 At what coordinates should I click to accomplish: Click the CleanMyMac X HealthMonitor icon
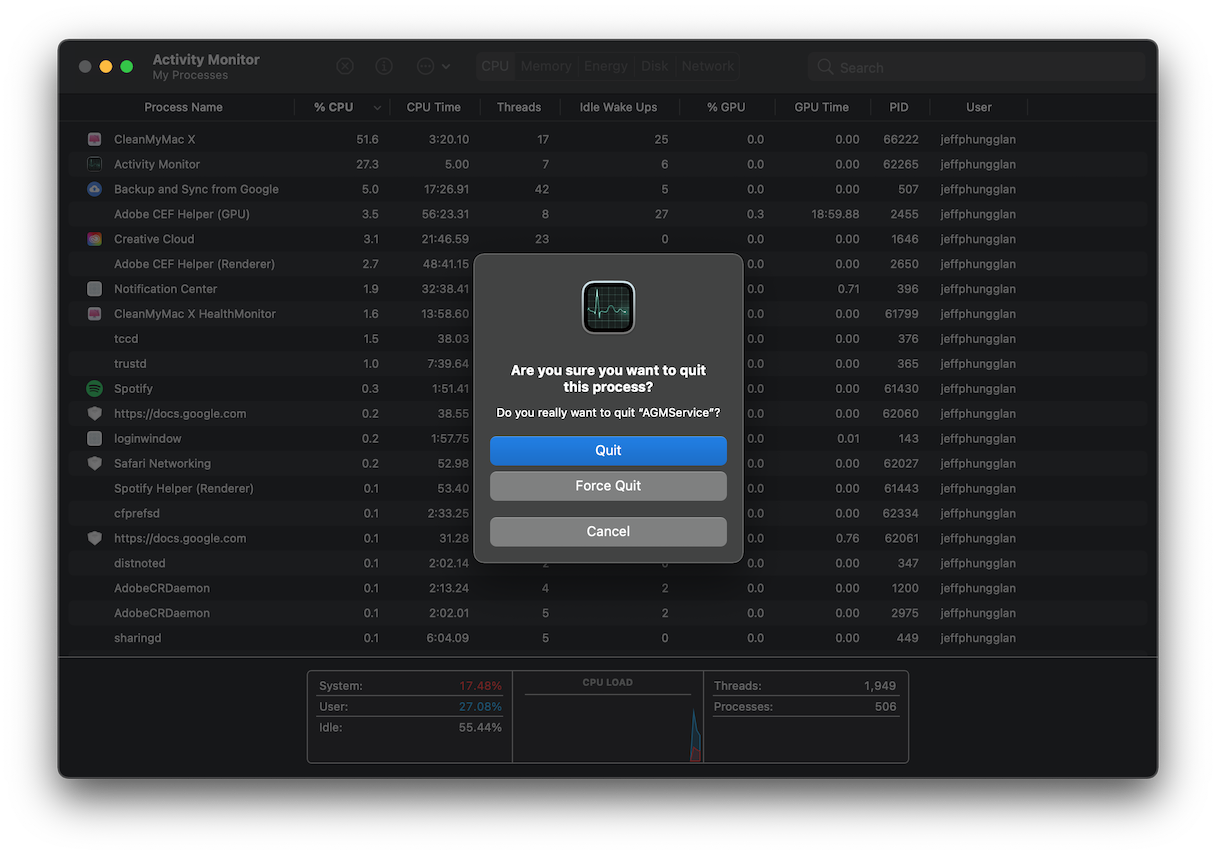click(94, 314)
